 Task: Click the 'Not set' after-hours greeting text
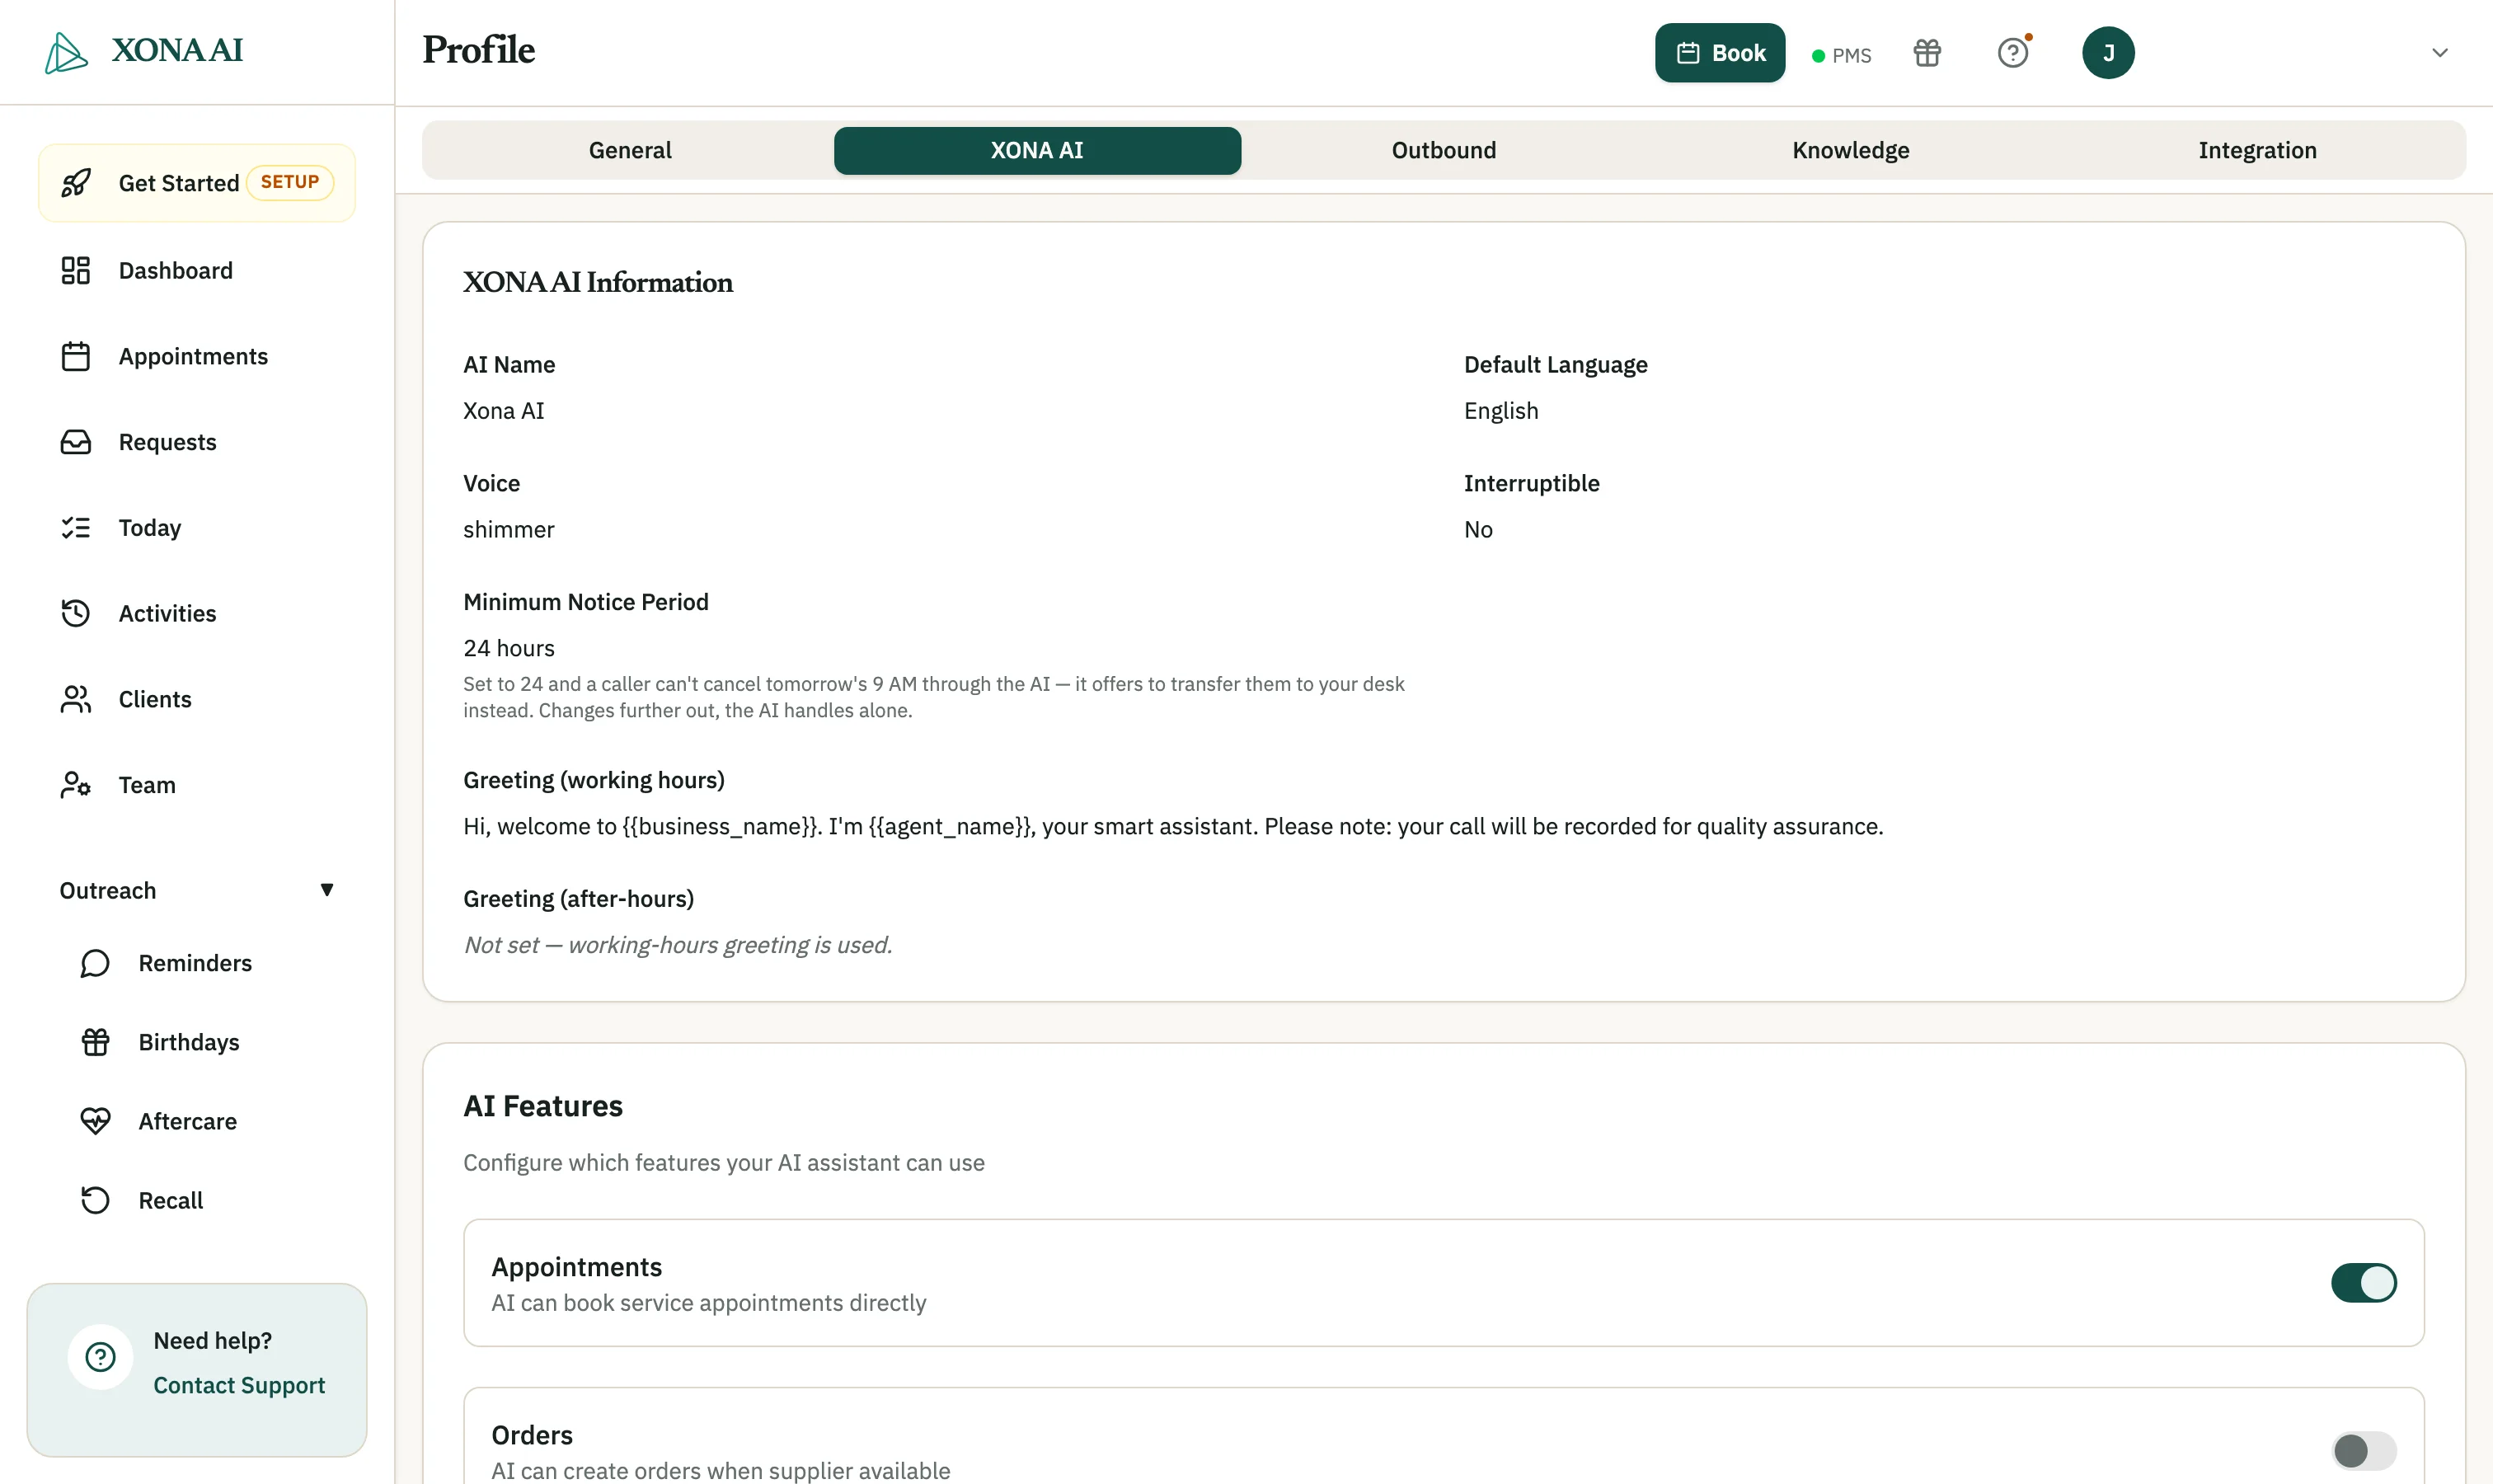[x=678, y=945]
